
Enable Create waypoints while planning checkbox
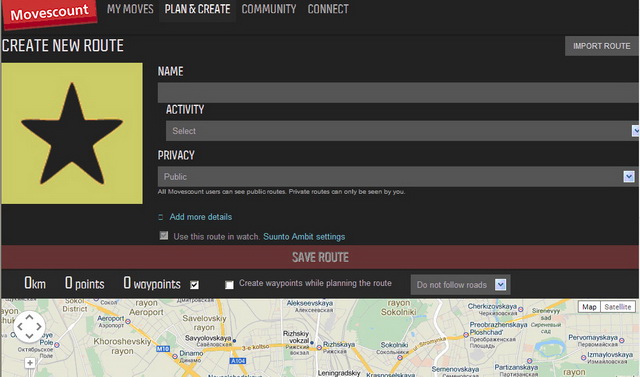(x=229, y=285)
